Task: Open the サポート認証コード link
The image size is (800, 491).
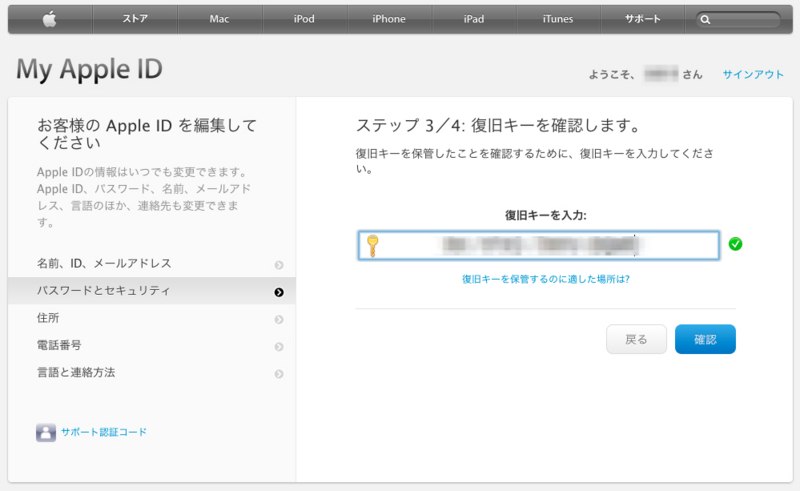Action: [x=104, y=432]
